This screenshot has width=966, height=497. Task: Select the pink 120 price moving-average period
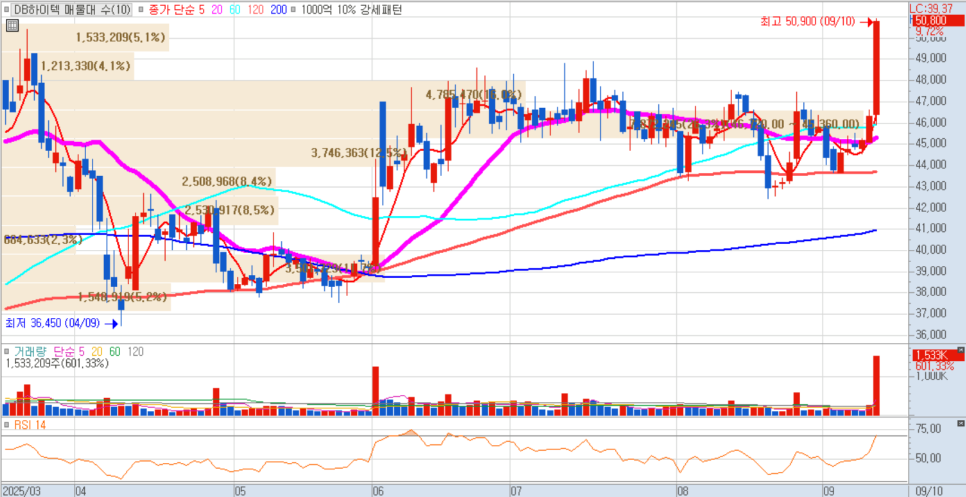(258, 10)
